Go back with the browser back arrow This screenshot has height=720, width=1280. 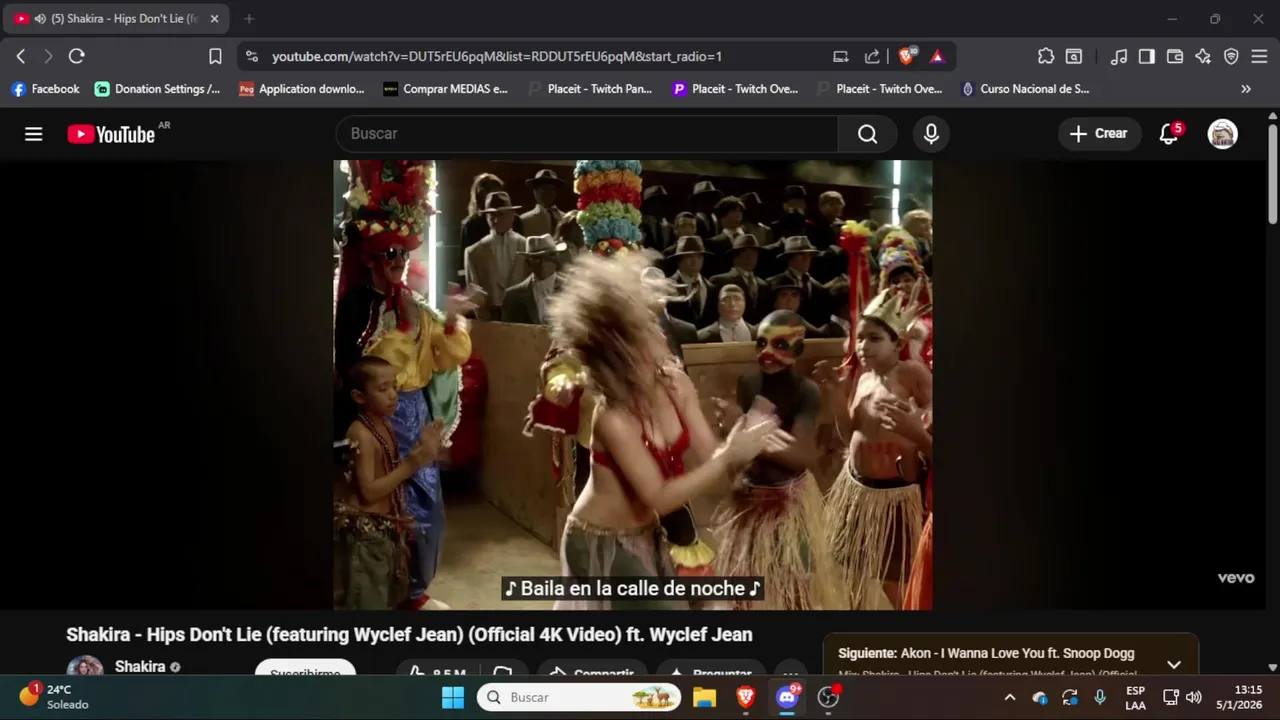click(x=20, y=57)
